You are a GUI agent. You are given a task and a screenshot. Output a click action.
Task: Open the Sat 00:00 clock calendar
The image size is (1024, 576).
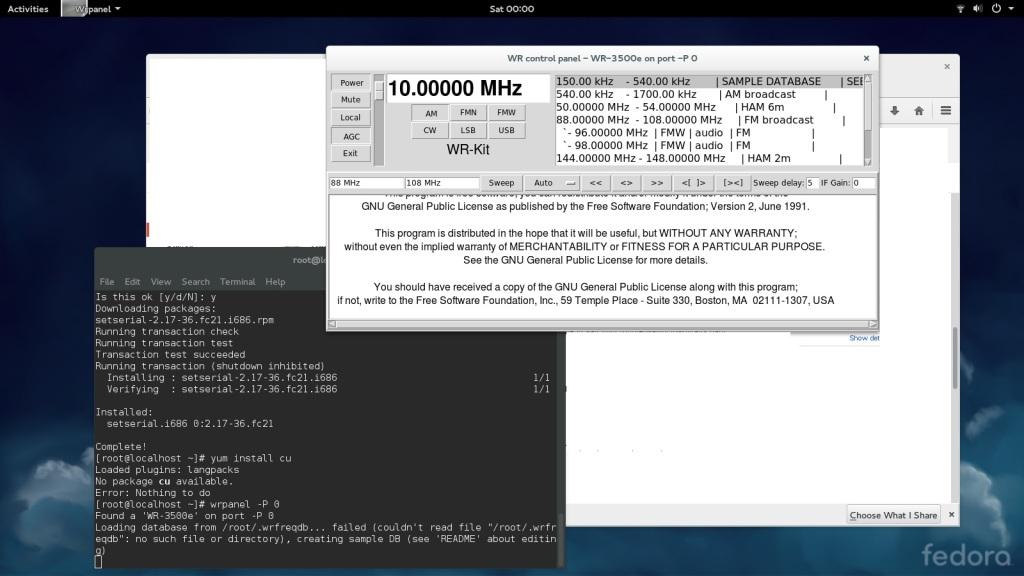pos(511,8)
